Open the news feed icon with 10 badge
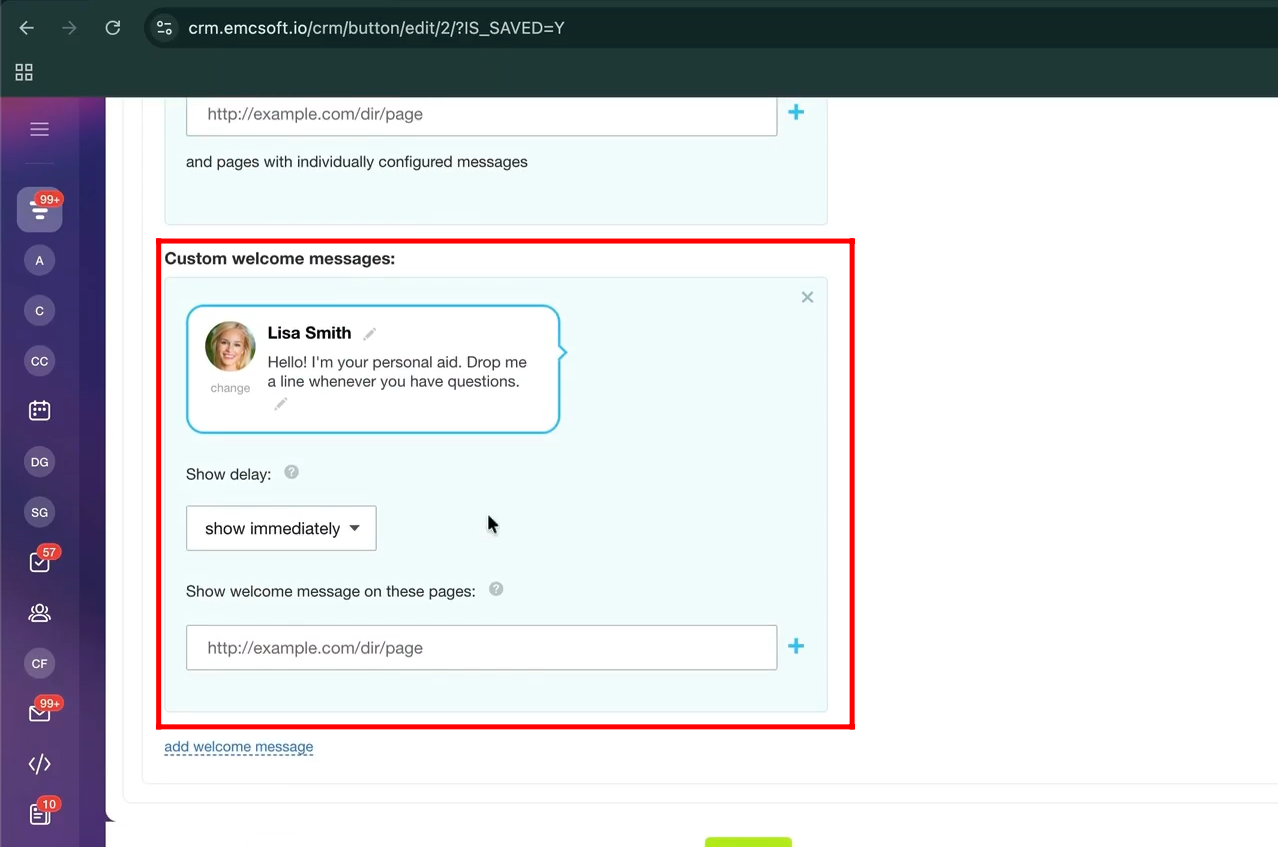This screenshot has height=847, width=1278. 39,814
